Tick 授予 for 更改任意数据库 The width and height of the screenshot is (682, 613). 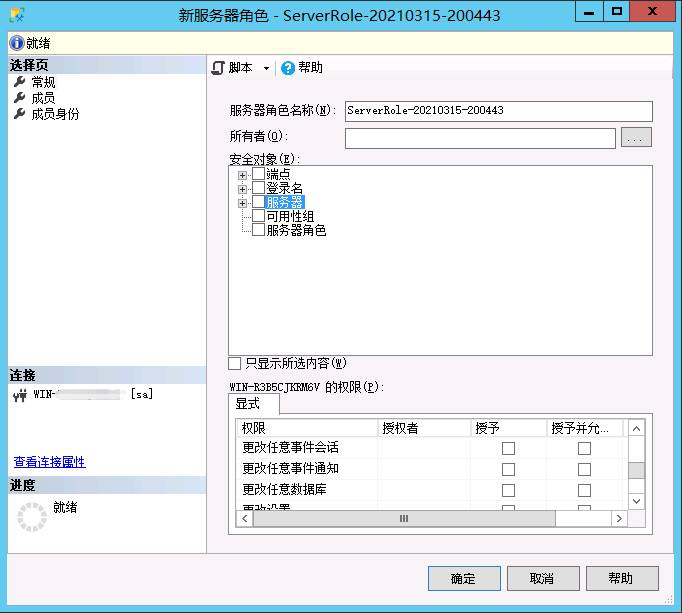[x=508, y=490]
